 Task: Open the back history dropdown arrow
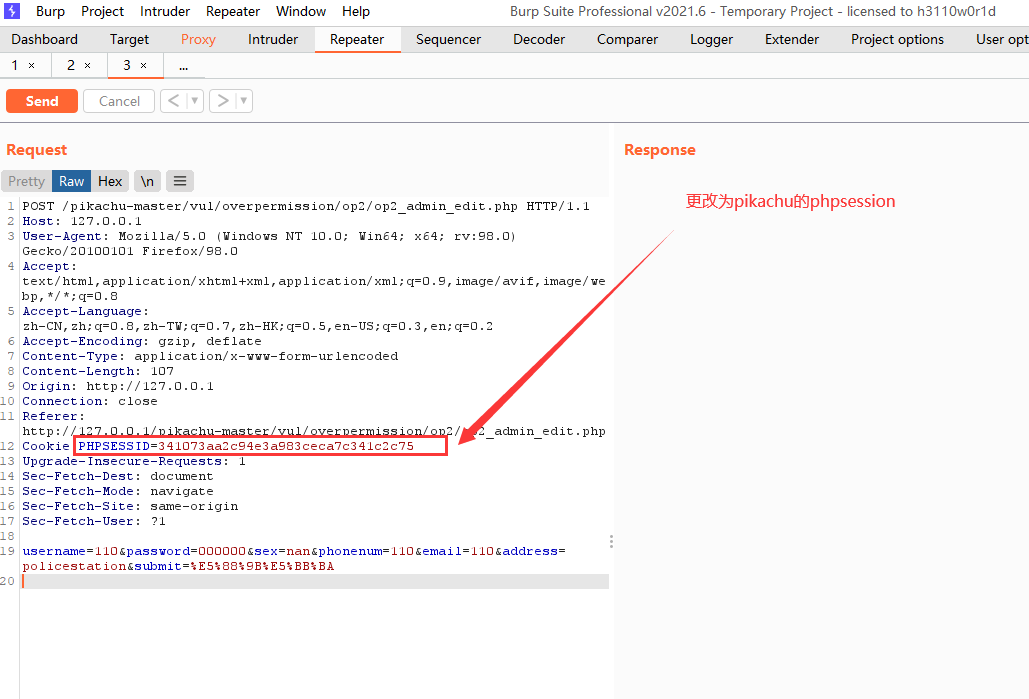[195, 101]
